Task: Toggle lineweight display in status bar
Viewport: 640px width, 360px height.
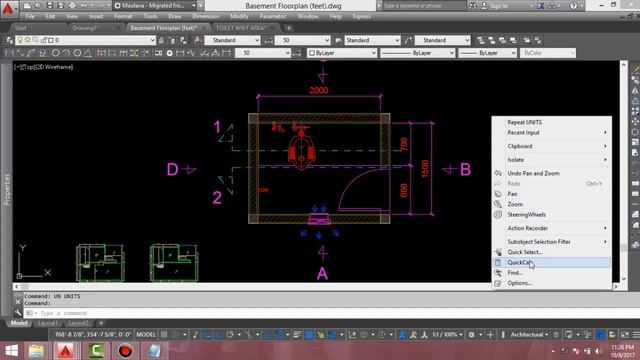Action: click(297, 335)
